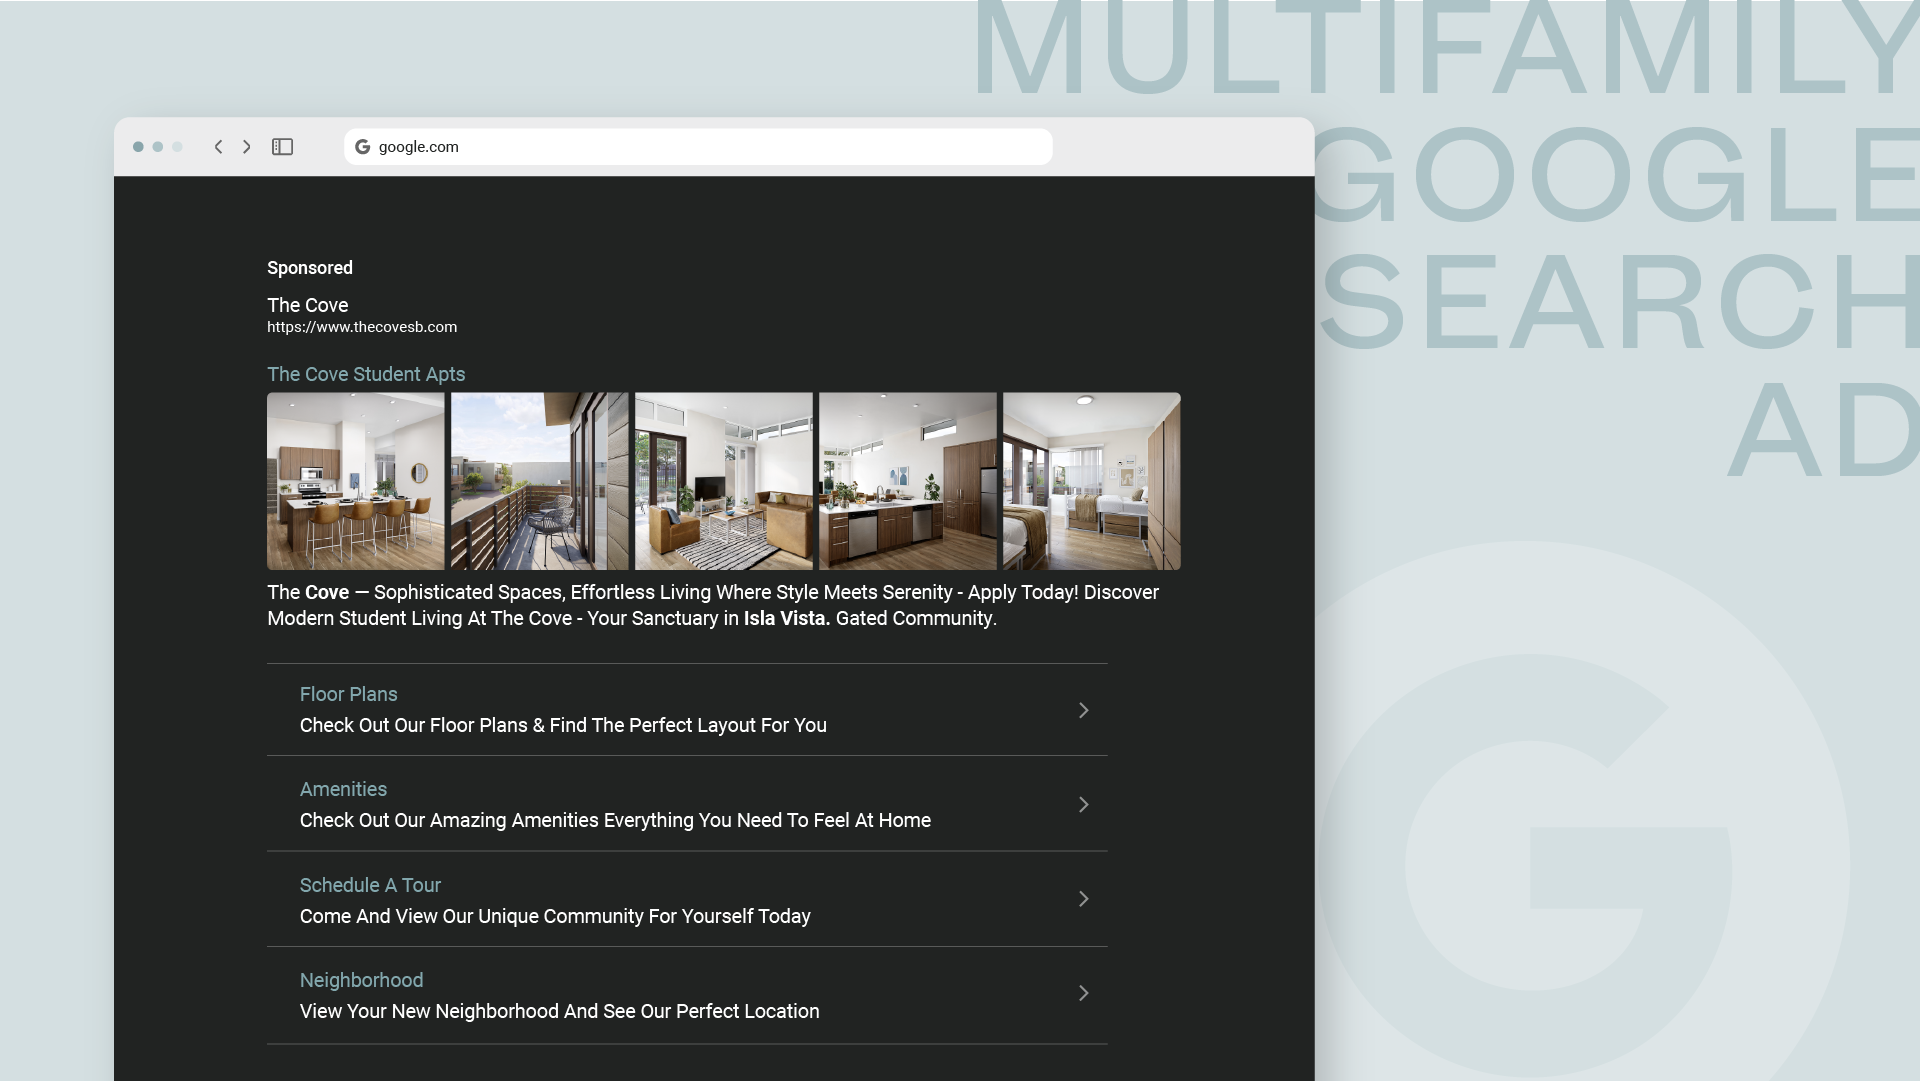Click the green traffic light window control
This screenshot has height=1081, width=1920.
[177, 146]
